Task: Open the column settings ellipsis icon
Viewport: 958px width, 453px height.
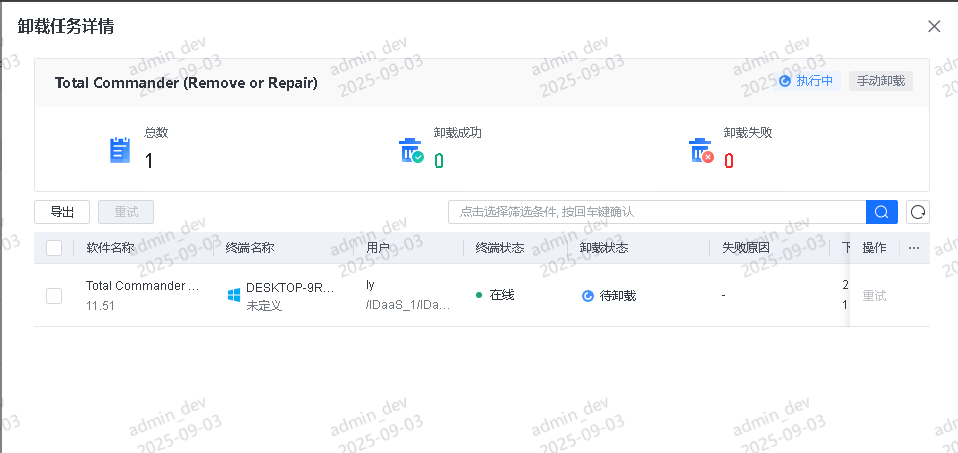Action: coord(914,248)
